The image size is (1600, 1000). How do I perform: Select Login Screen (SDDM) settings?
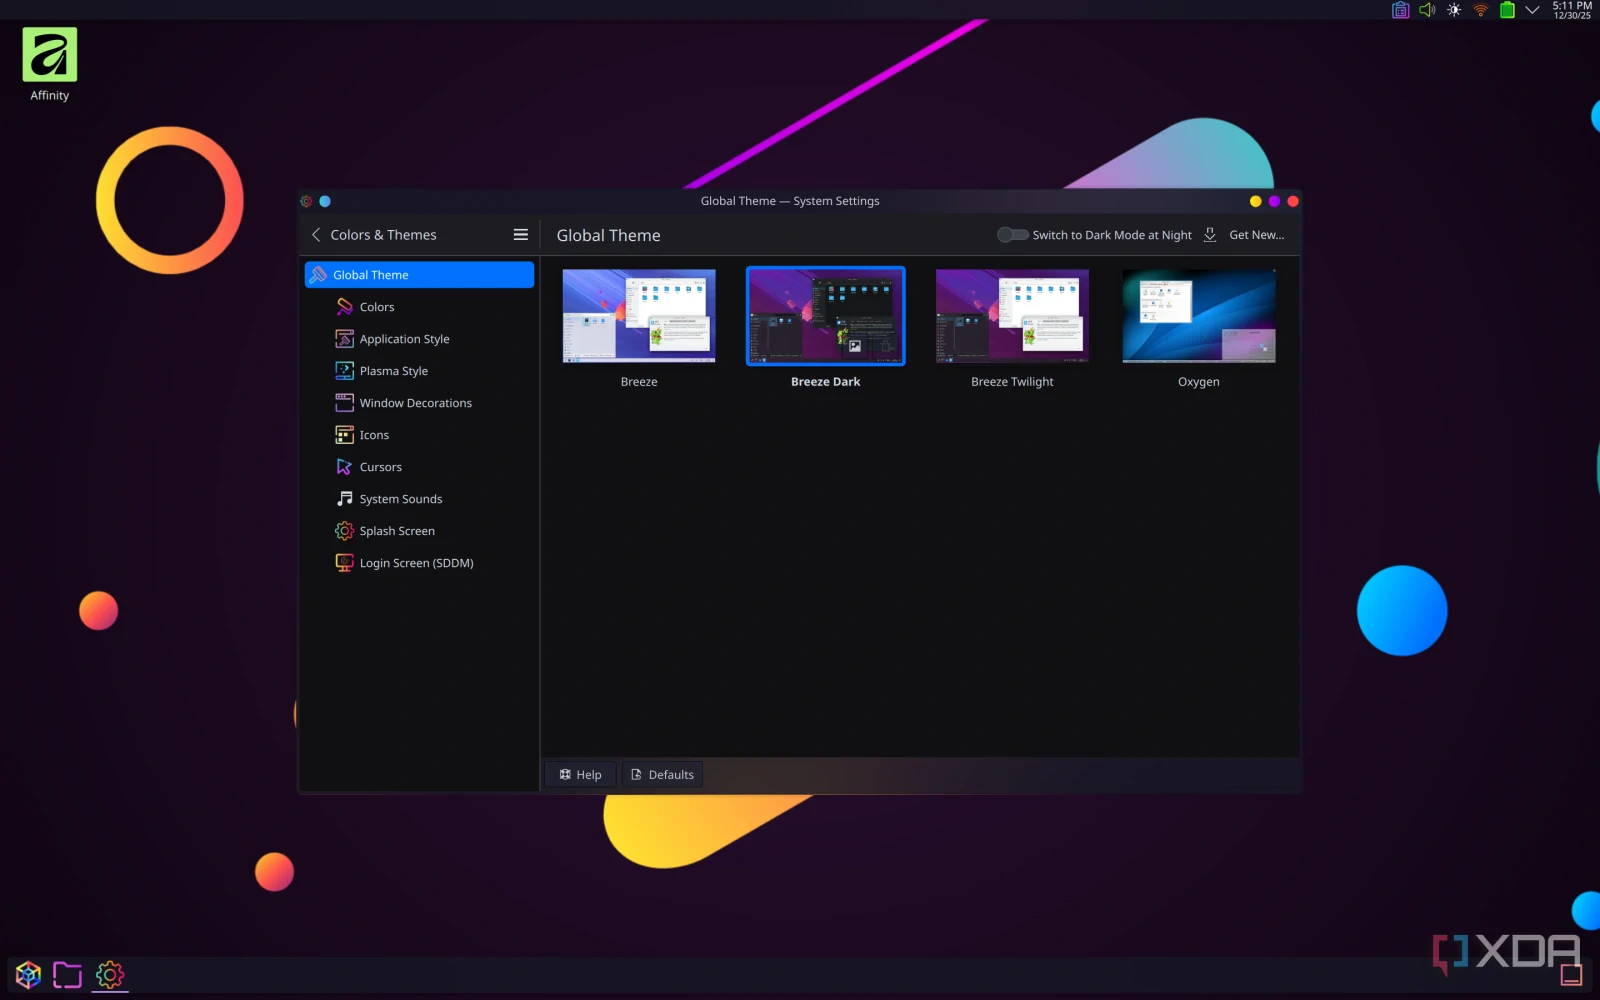344,562
